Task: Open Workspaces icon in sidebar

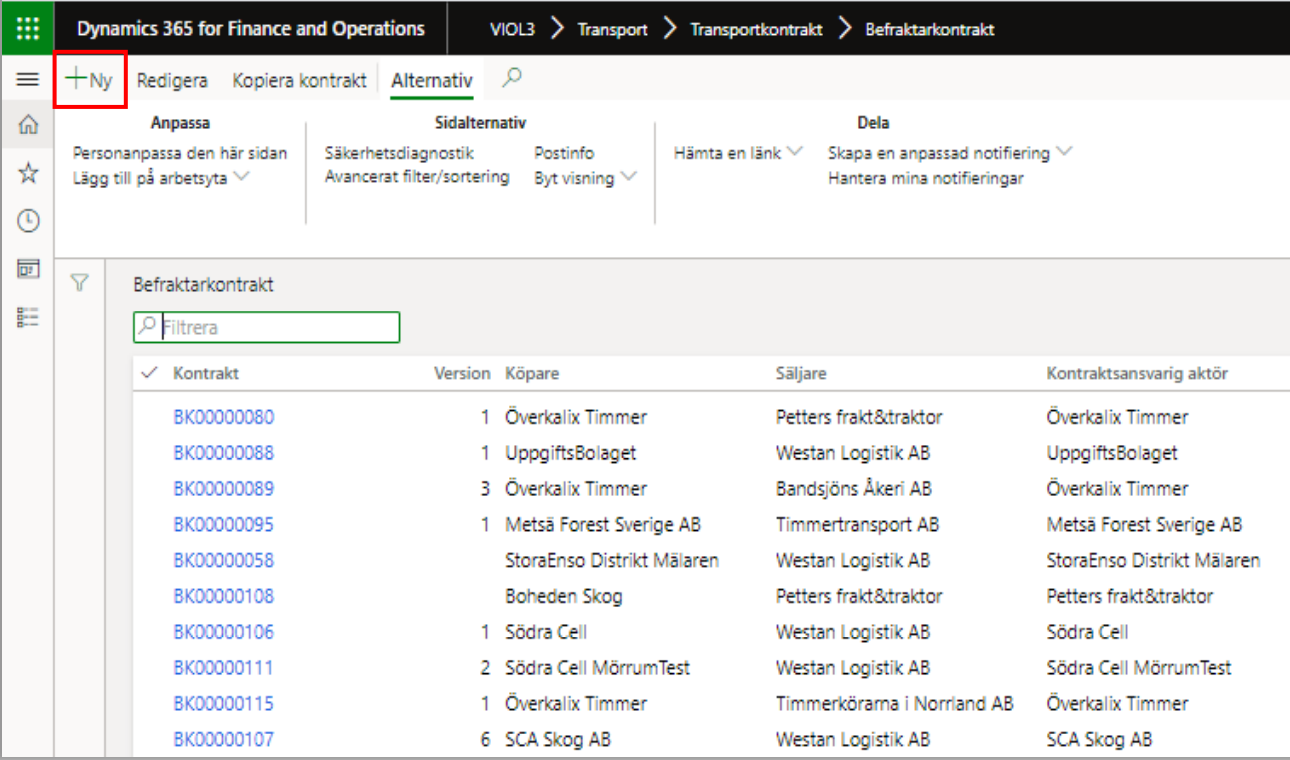Action: point(28,269)
